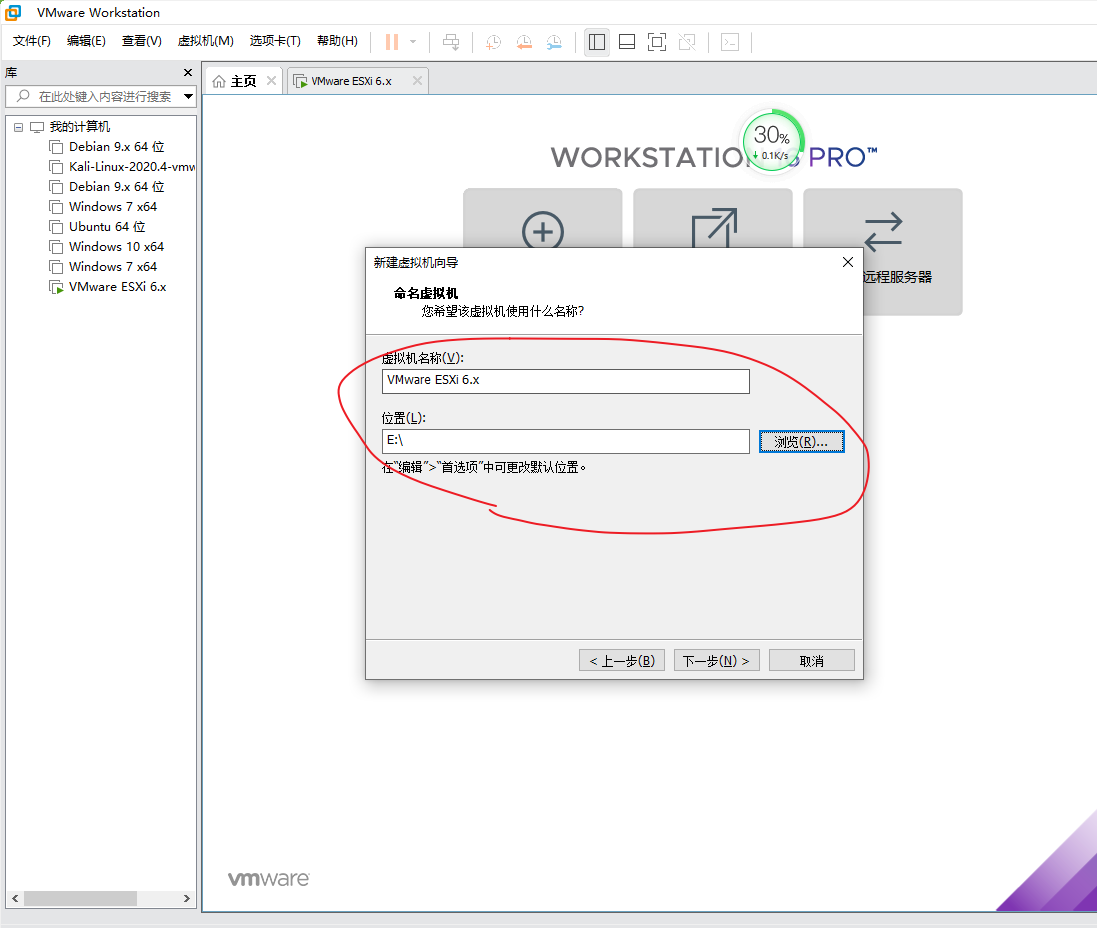
Task: Click the Kali-Linux VM icon in library
Action: click(x=56, y=167)
